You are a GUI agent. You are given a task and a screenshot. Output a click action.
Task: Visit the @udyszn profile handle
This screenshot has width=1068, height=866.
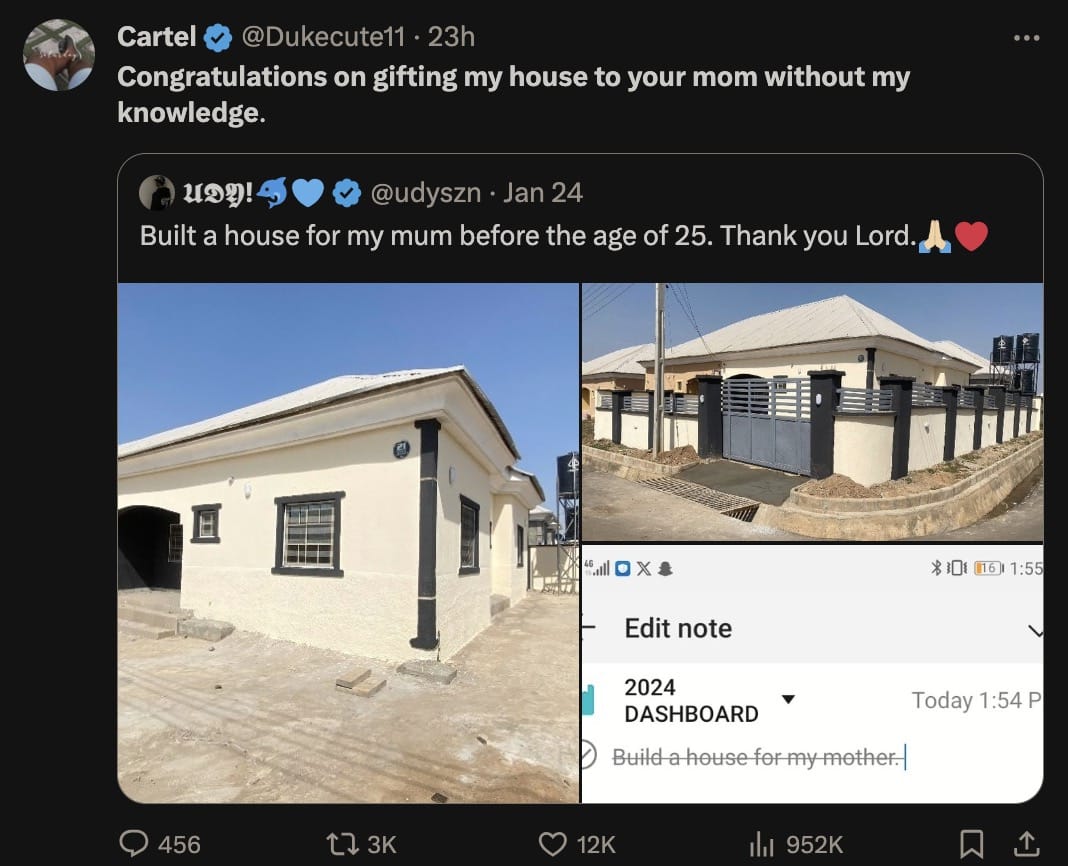tap(426, 192)
